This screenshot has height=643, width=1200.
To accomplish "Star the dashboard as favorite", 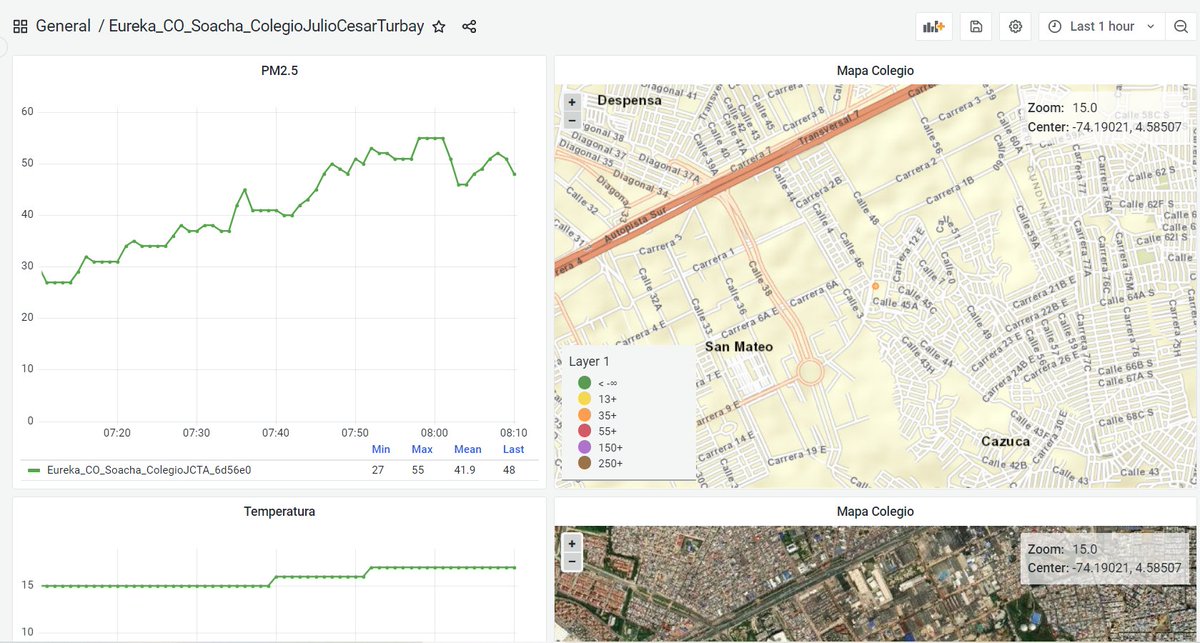I will [x=438, y=27].
